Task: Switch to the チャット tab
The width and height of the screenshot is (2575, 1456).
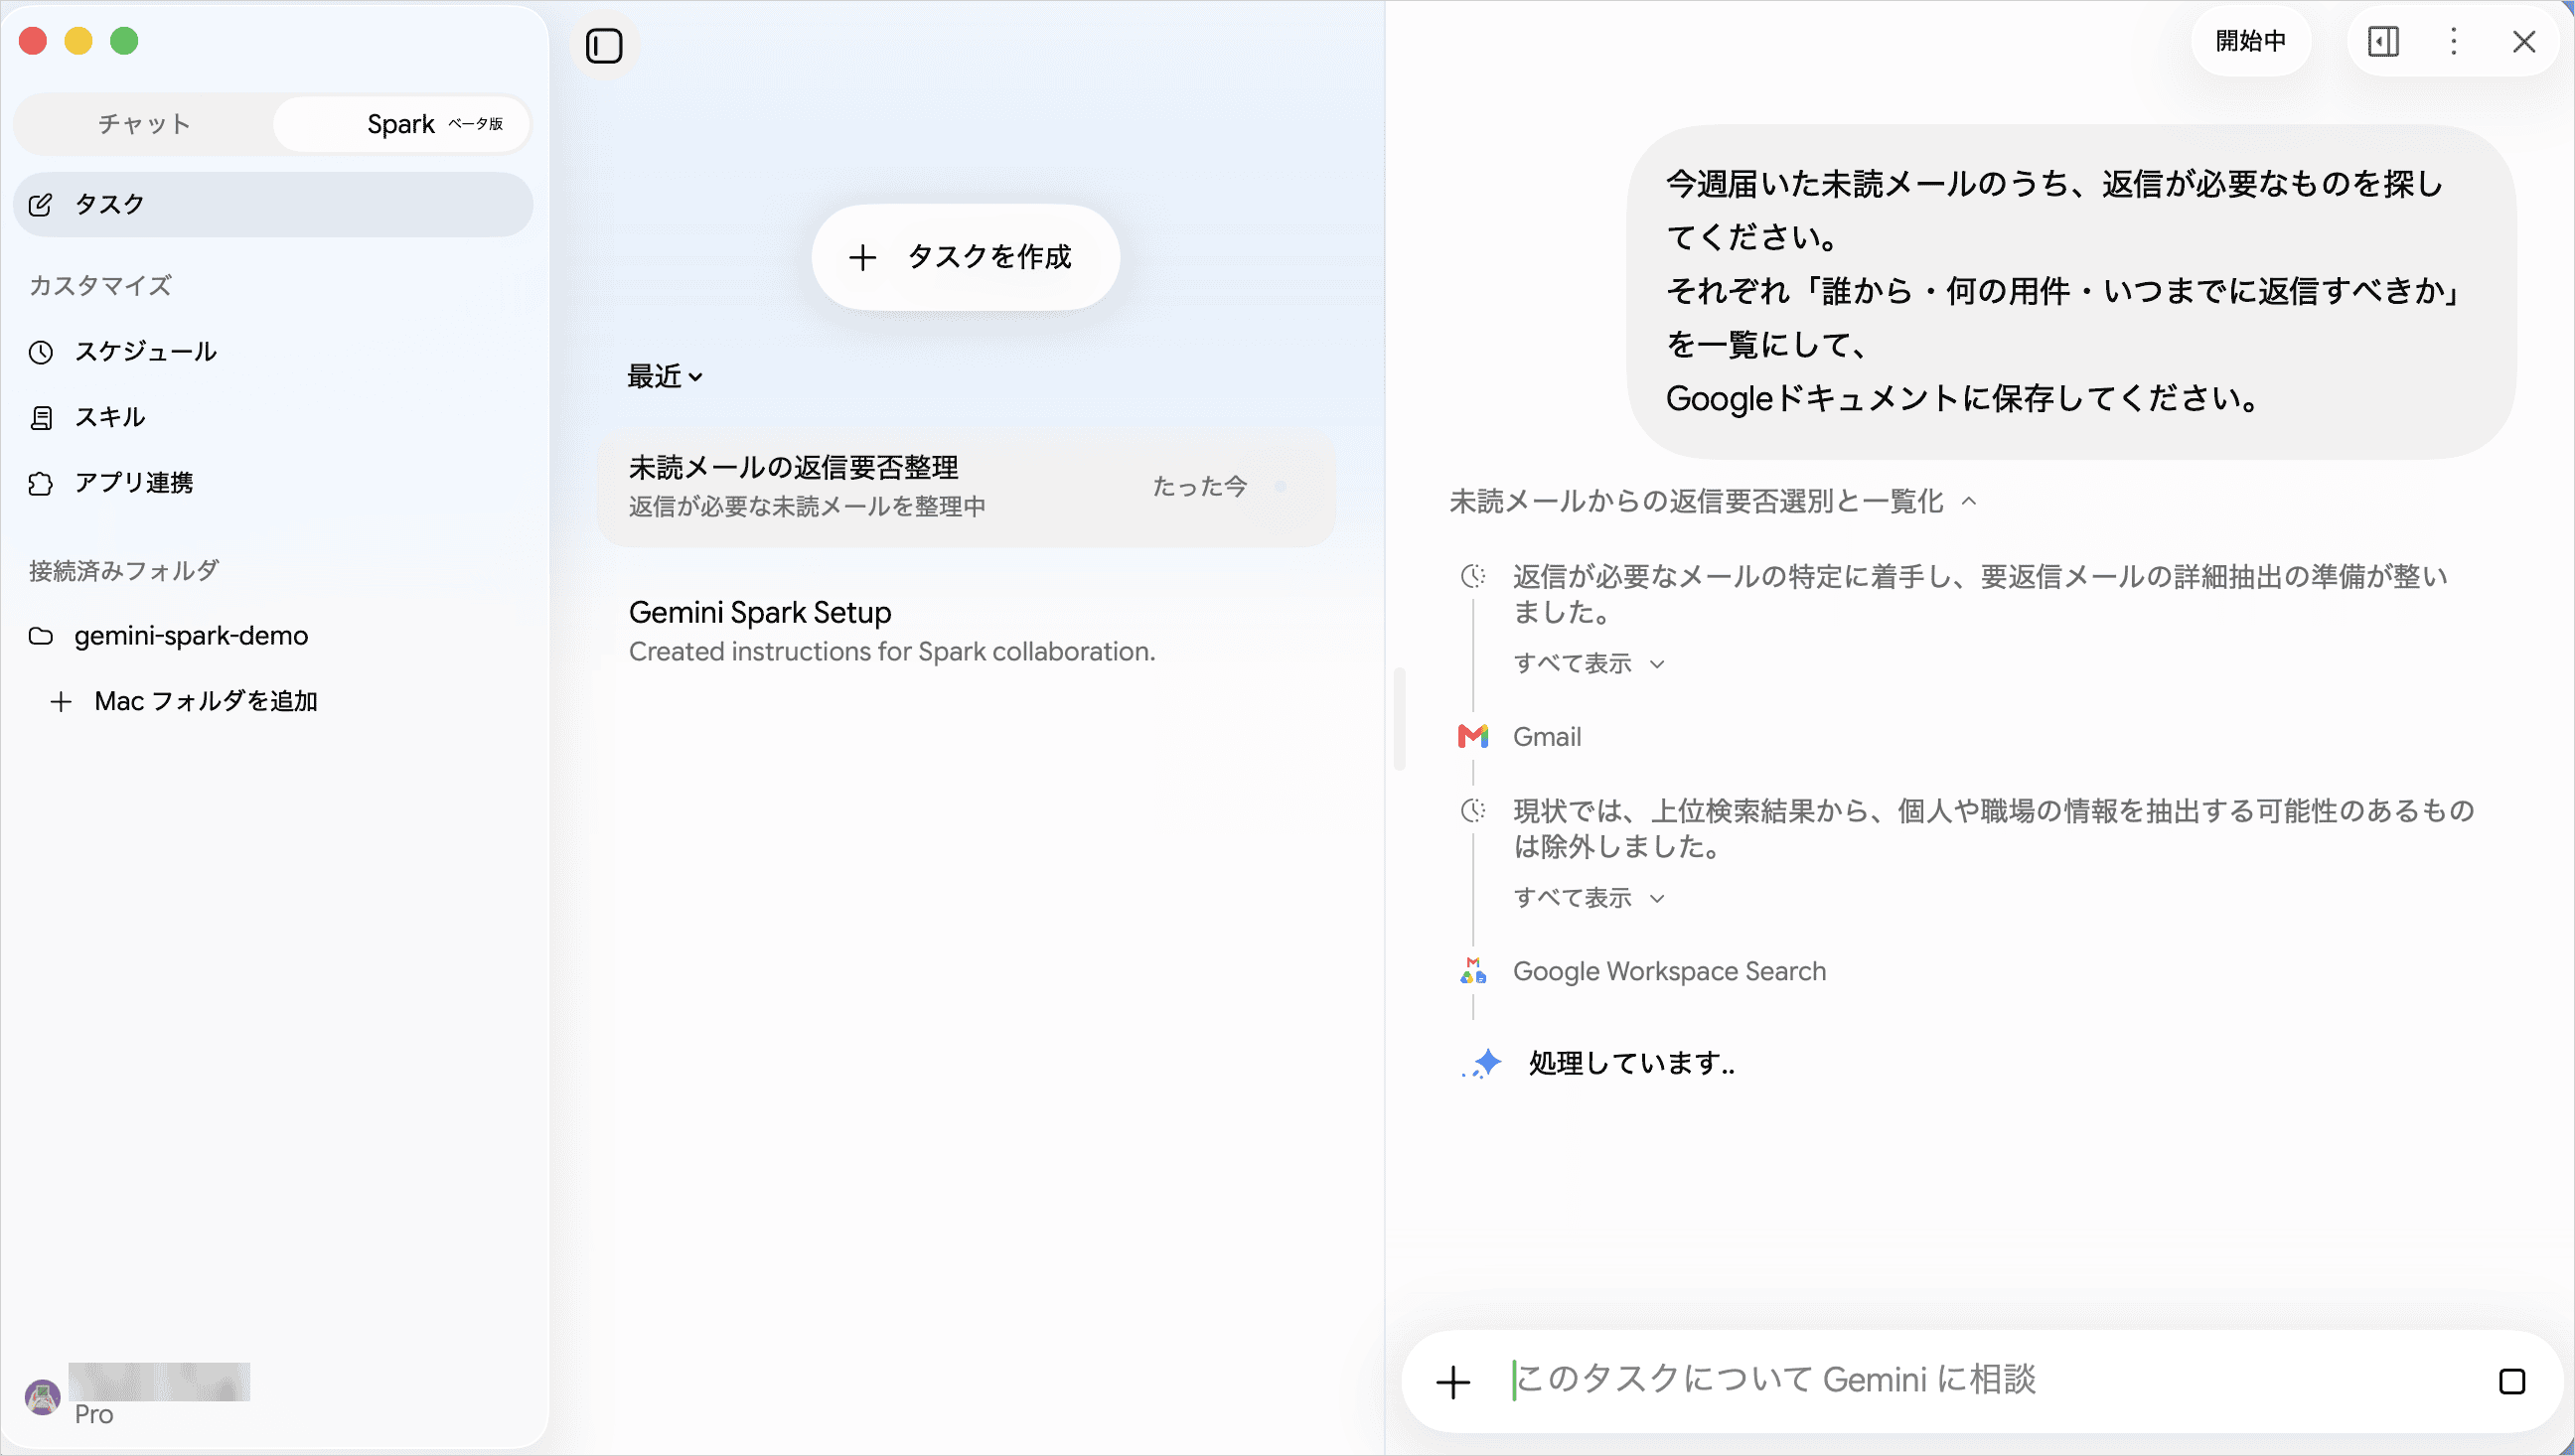Action: pos(144,125)
